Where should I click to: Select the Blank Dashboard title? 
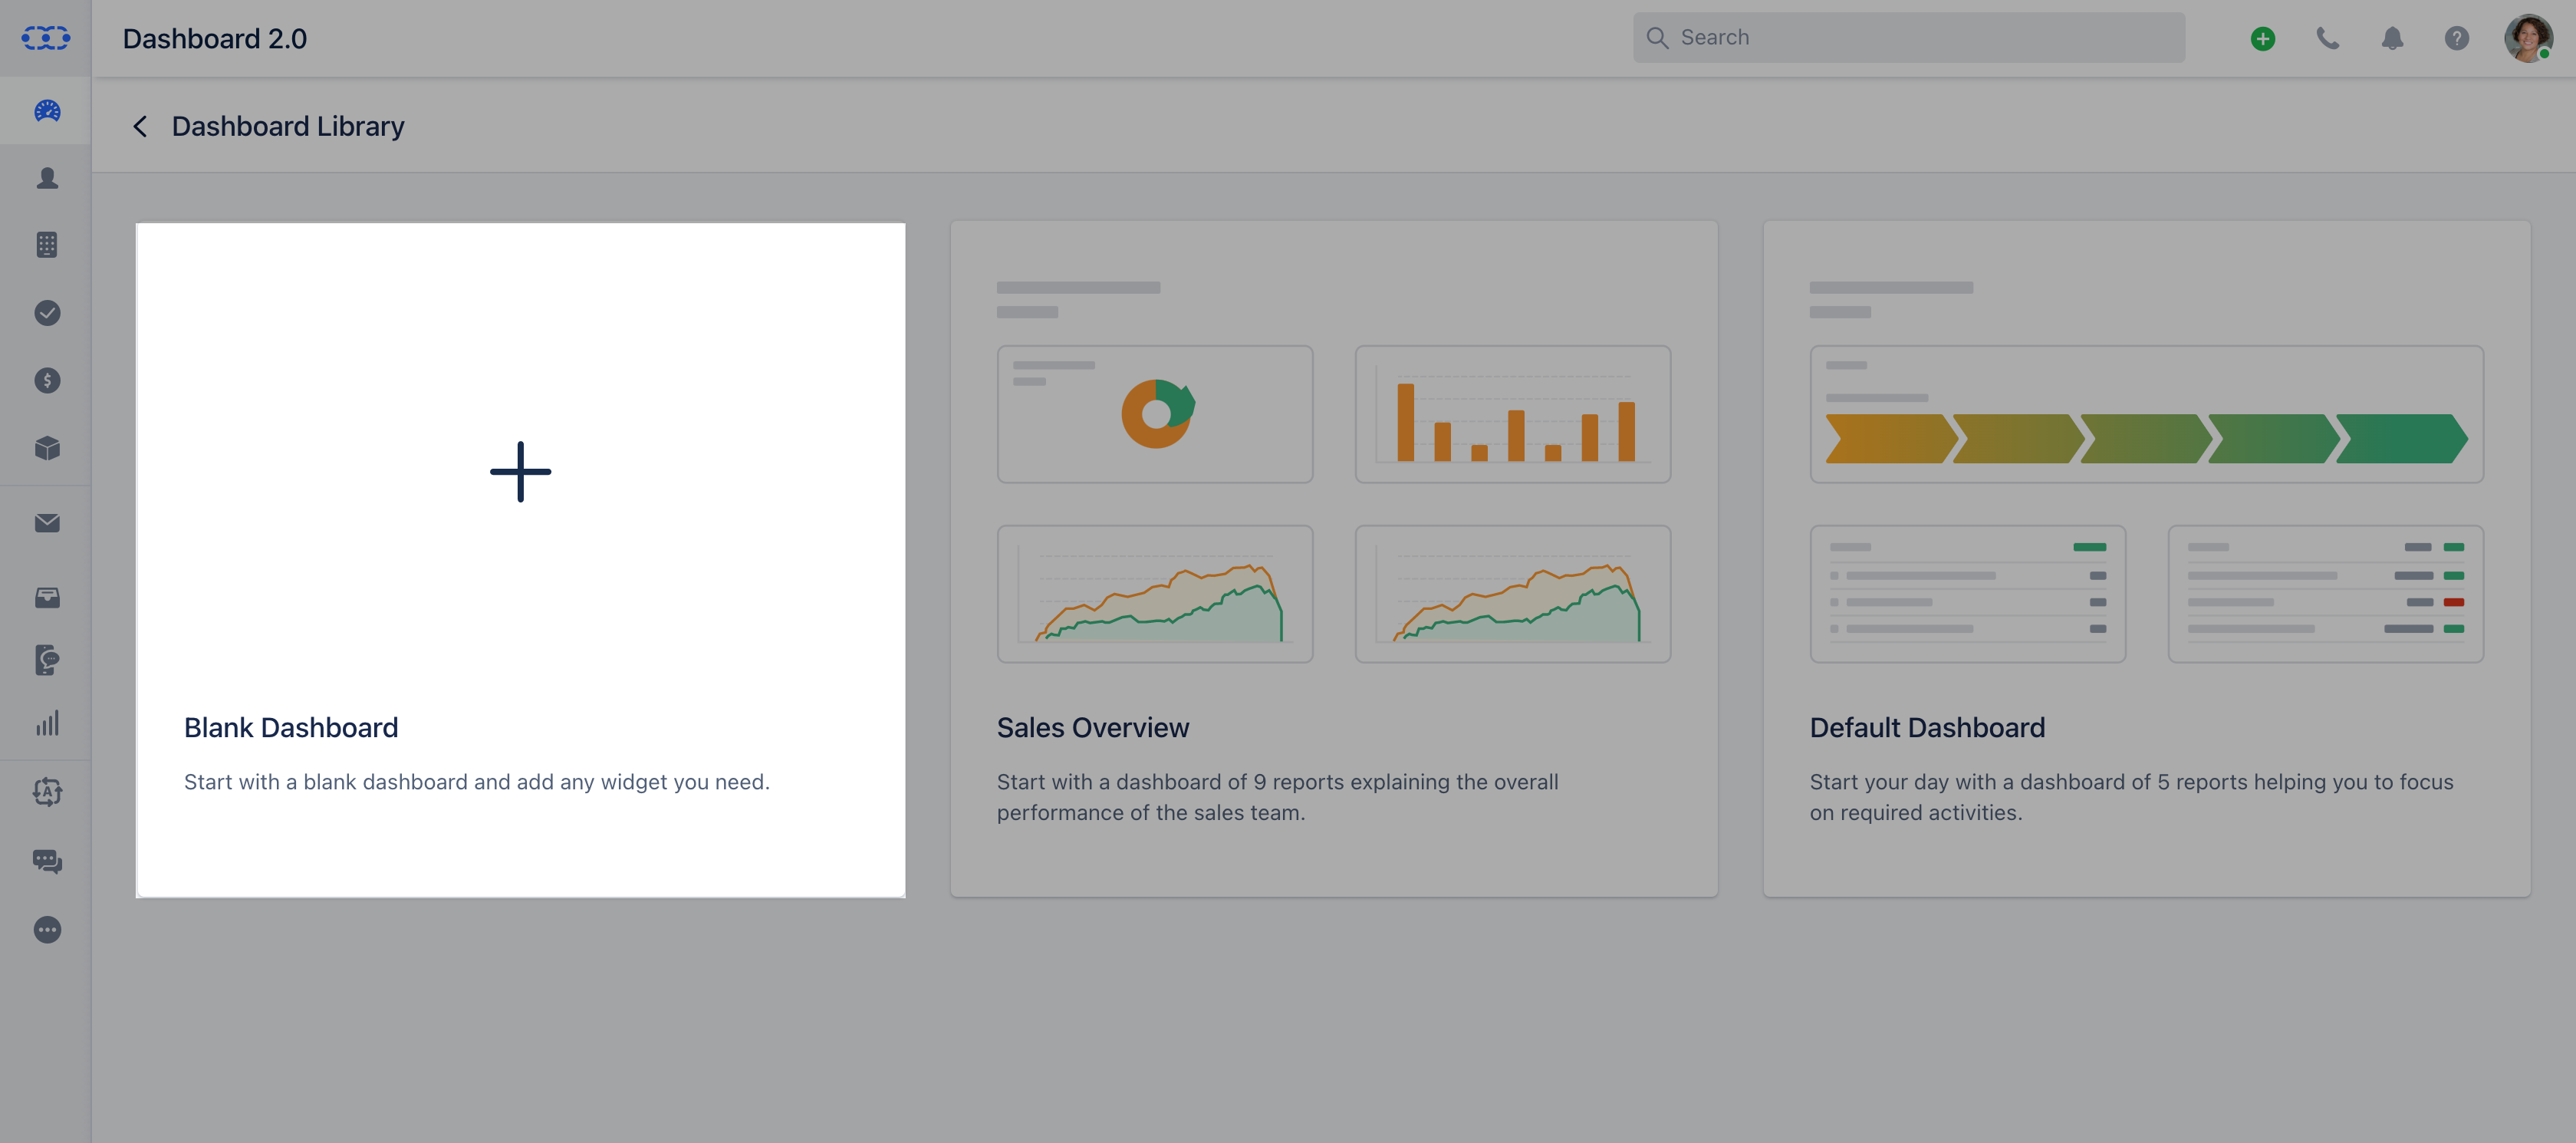coord(291,727)
